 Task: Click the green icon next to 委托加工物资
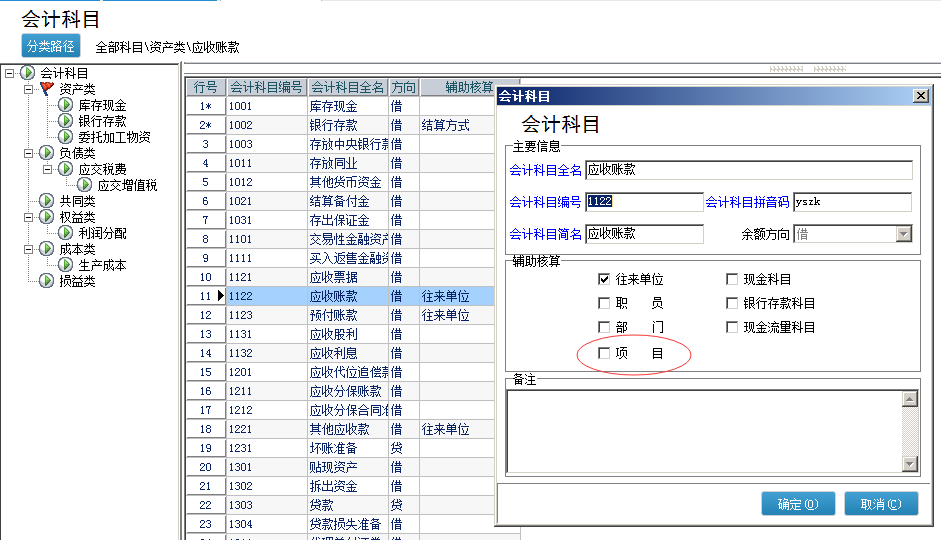(65, 137)
